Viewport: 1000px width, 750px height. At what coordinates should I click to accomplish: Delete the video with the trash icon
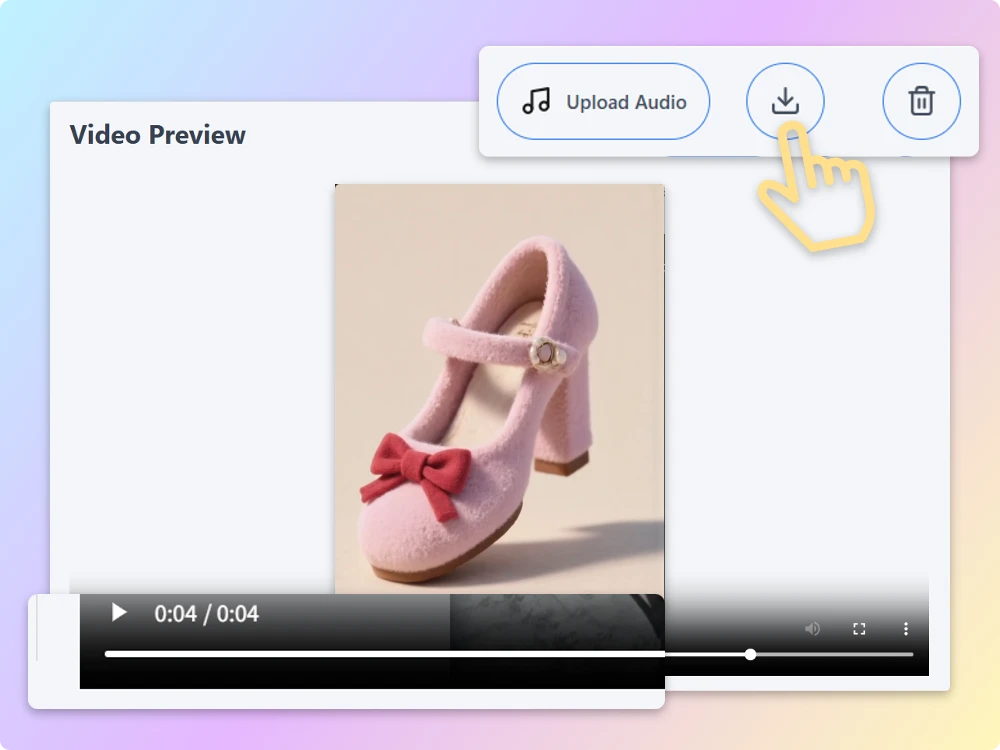(921, 101)
